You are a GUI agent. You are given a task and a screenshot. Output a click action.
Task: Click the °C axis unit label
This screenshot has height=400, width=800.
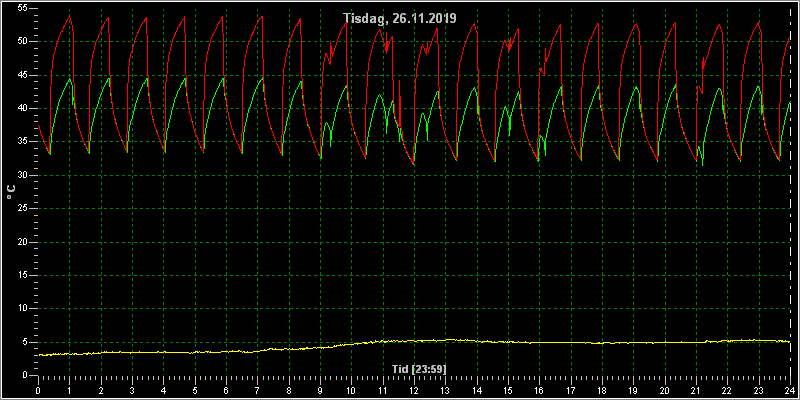click(11, 192)
